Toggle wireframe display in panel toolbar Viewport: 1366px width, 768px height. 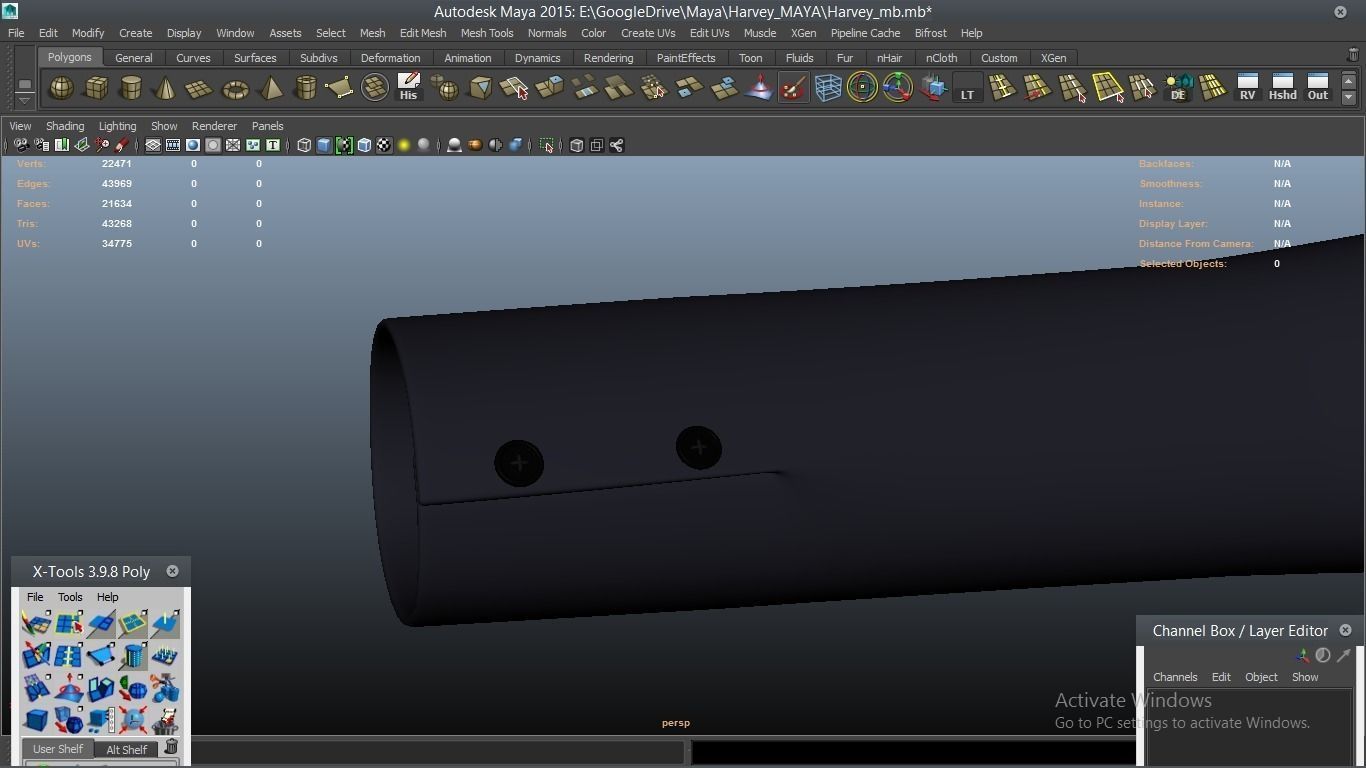[304, 145]
